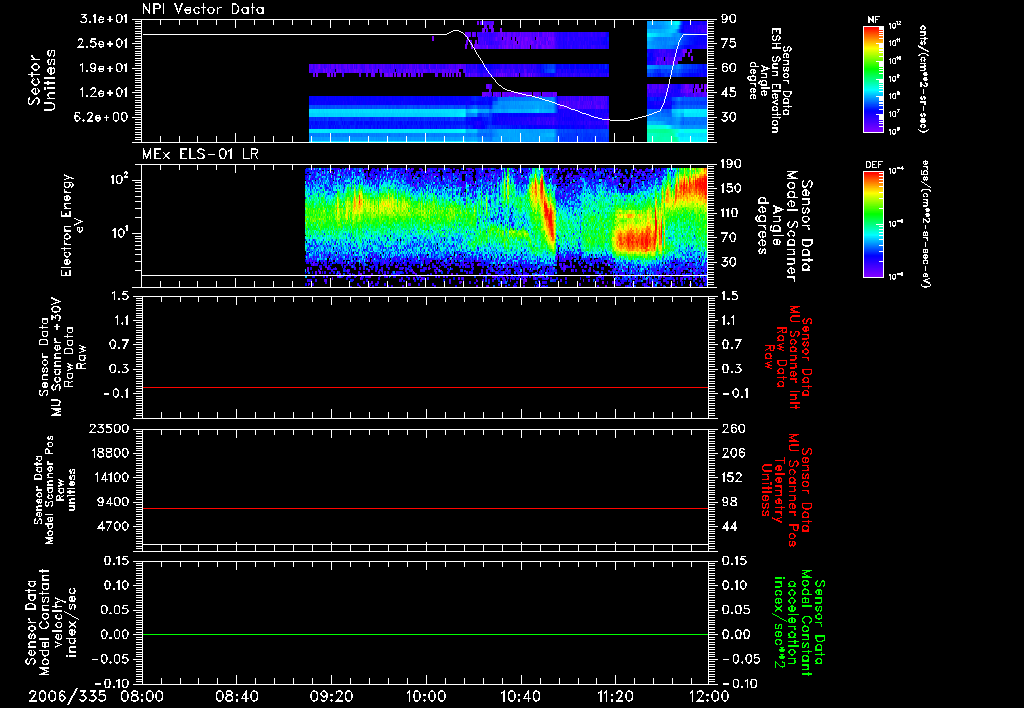The height and width of the screenshot is (708, 1024).
Task: Click the 9400 scanner position tick
Action: tap(112, 502)
